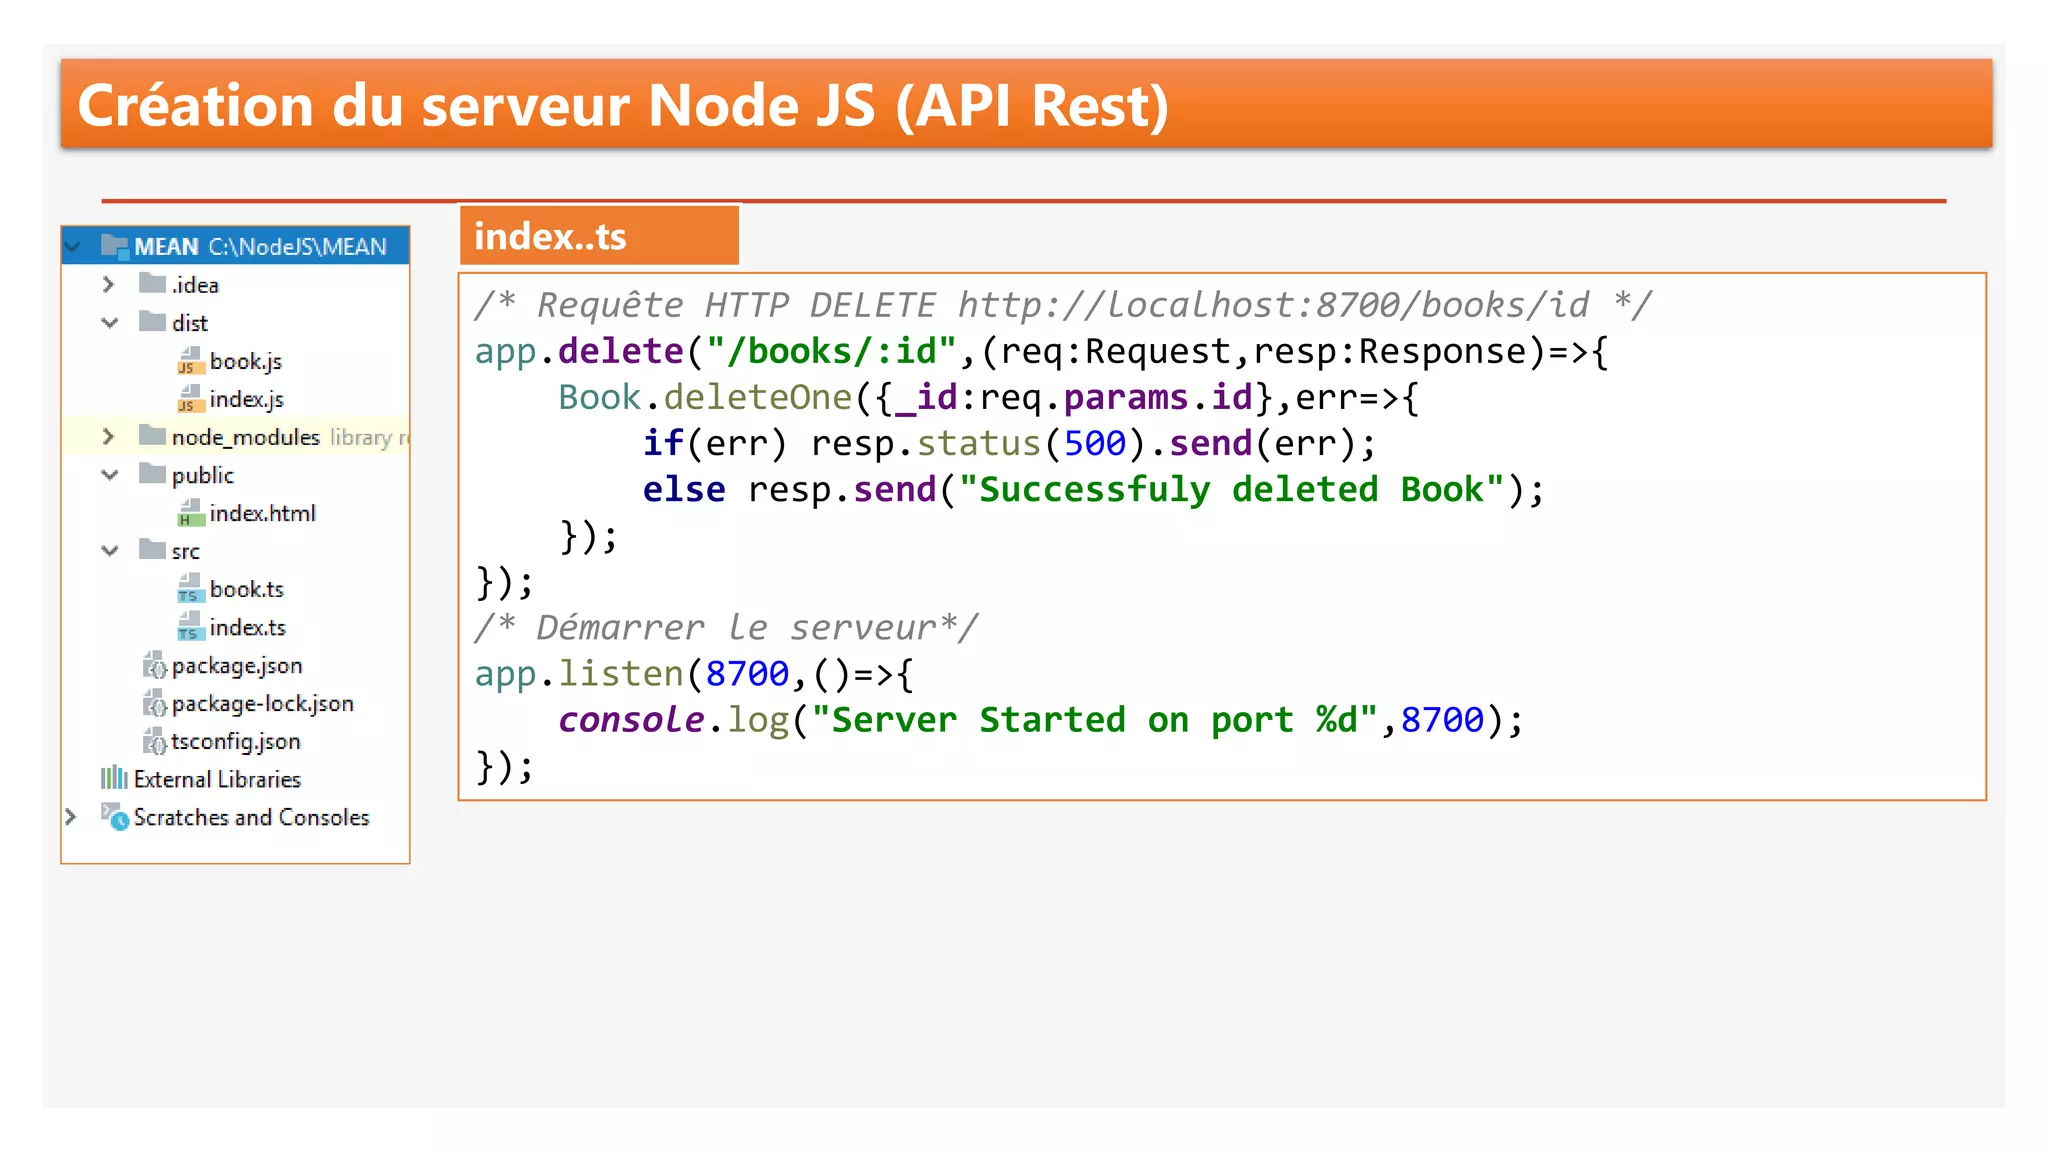Click the External Libraries icon
This screenshot has width=2048, height=1152.
pyautogui.click(x=114, y=778)
